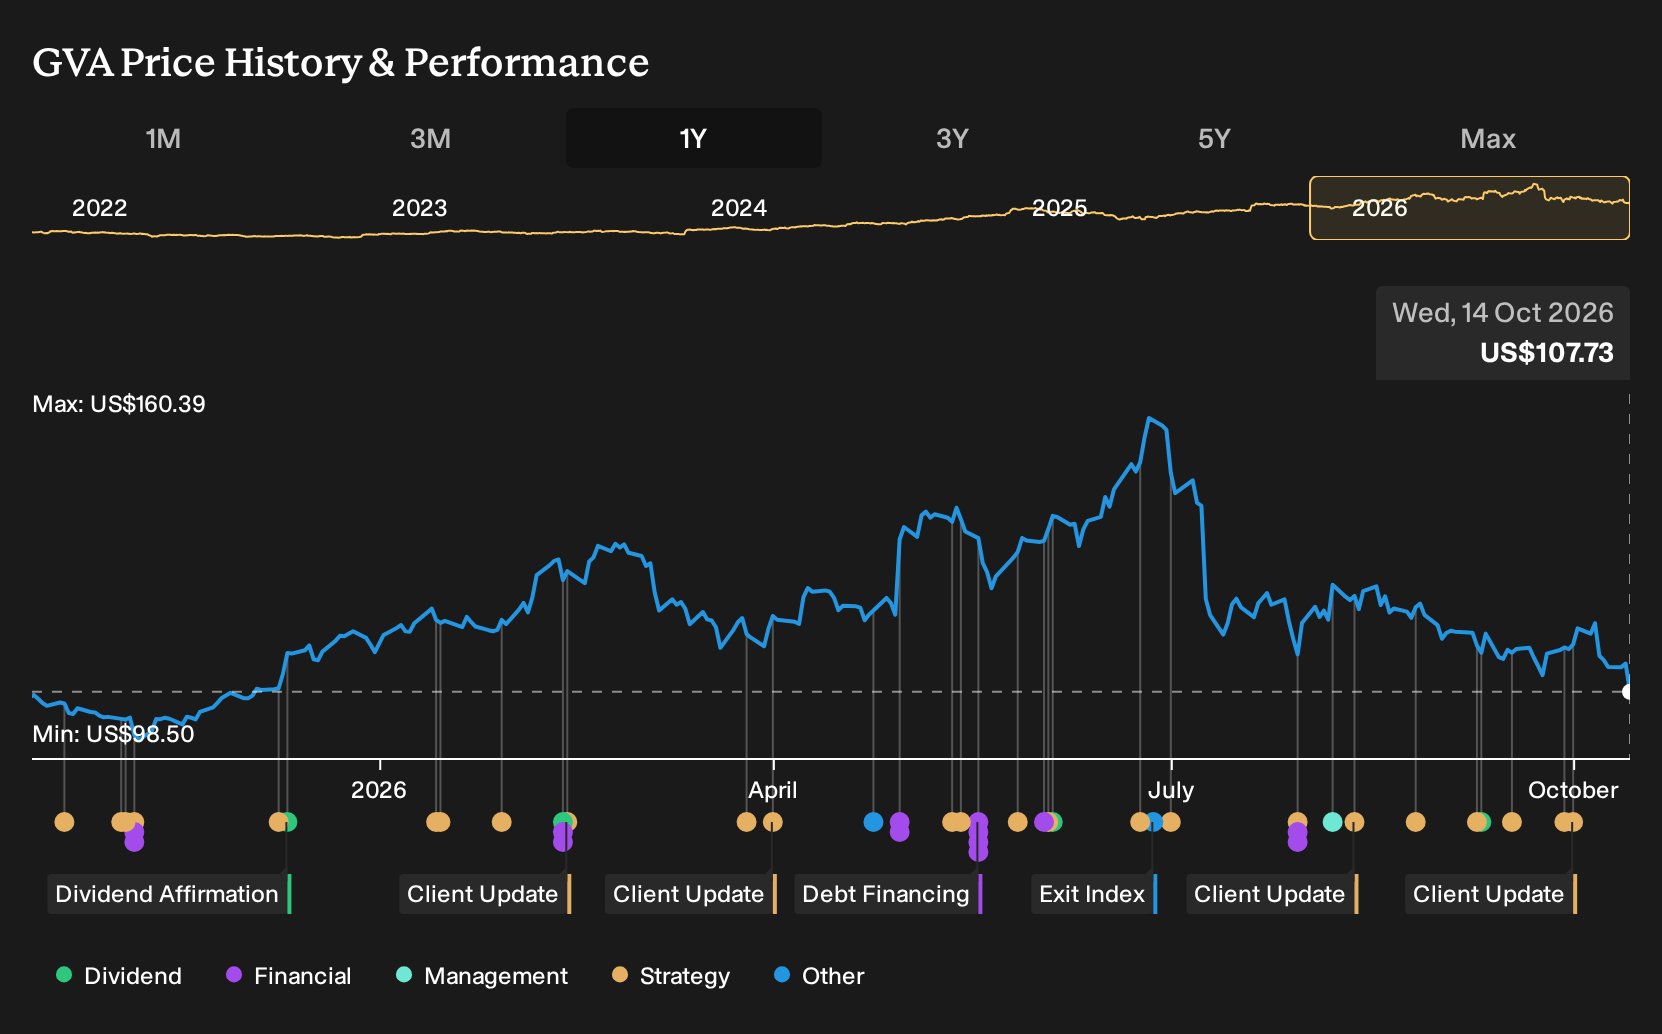Click the green Dividend dot before 2026 label
Screen dimensions: 1662x1034
(x=289, y=822)
